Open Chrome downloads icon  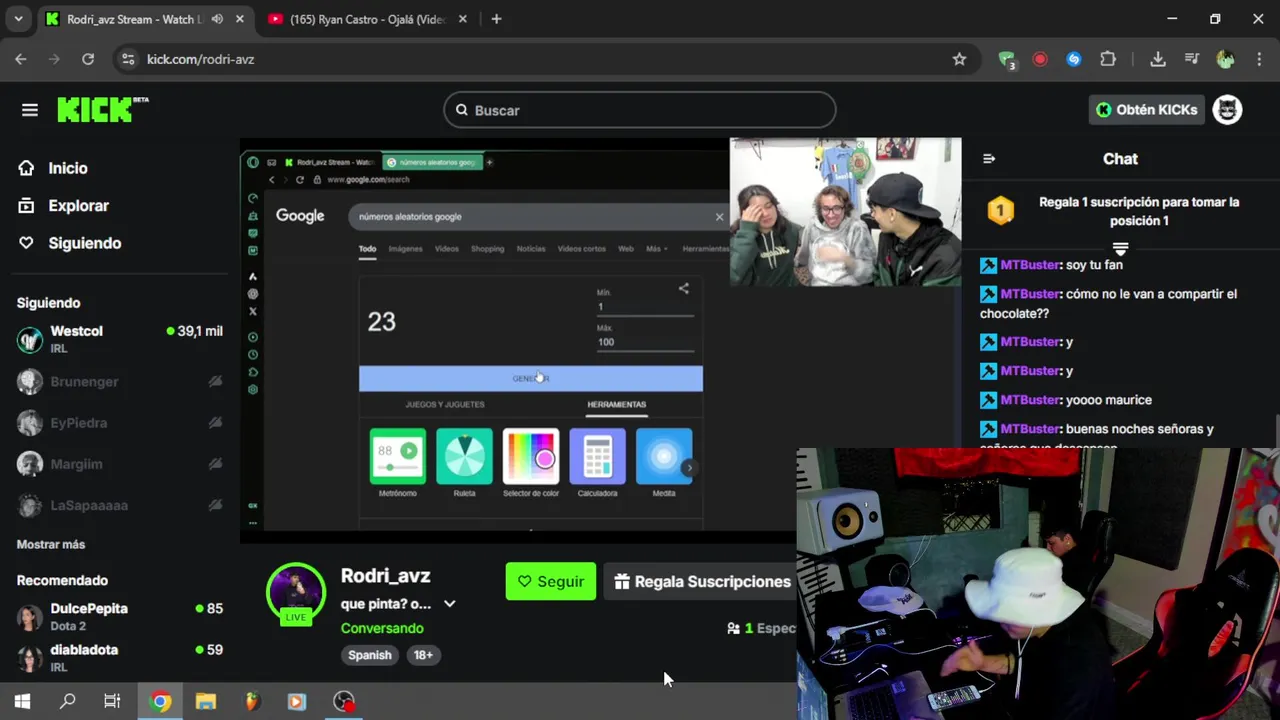click(x=1158, y=59)
